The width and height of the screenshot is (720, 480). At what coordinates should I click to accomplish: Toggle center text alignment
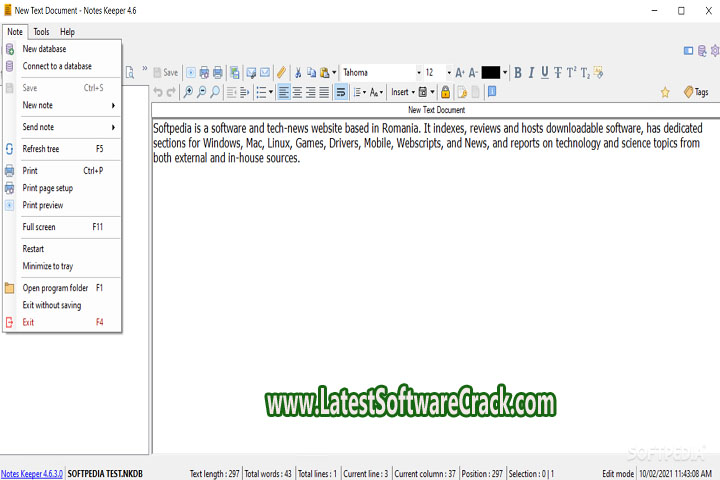point(297,92)
